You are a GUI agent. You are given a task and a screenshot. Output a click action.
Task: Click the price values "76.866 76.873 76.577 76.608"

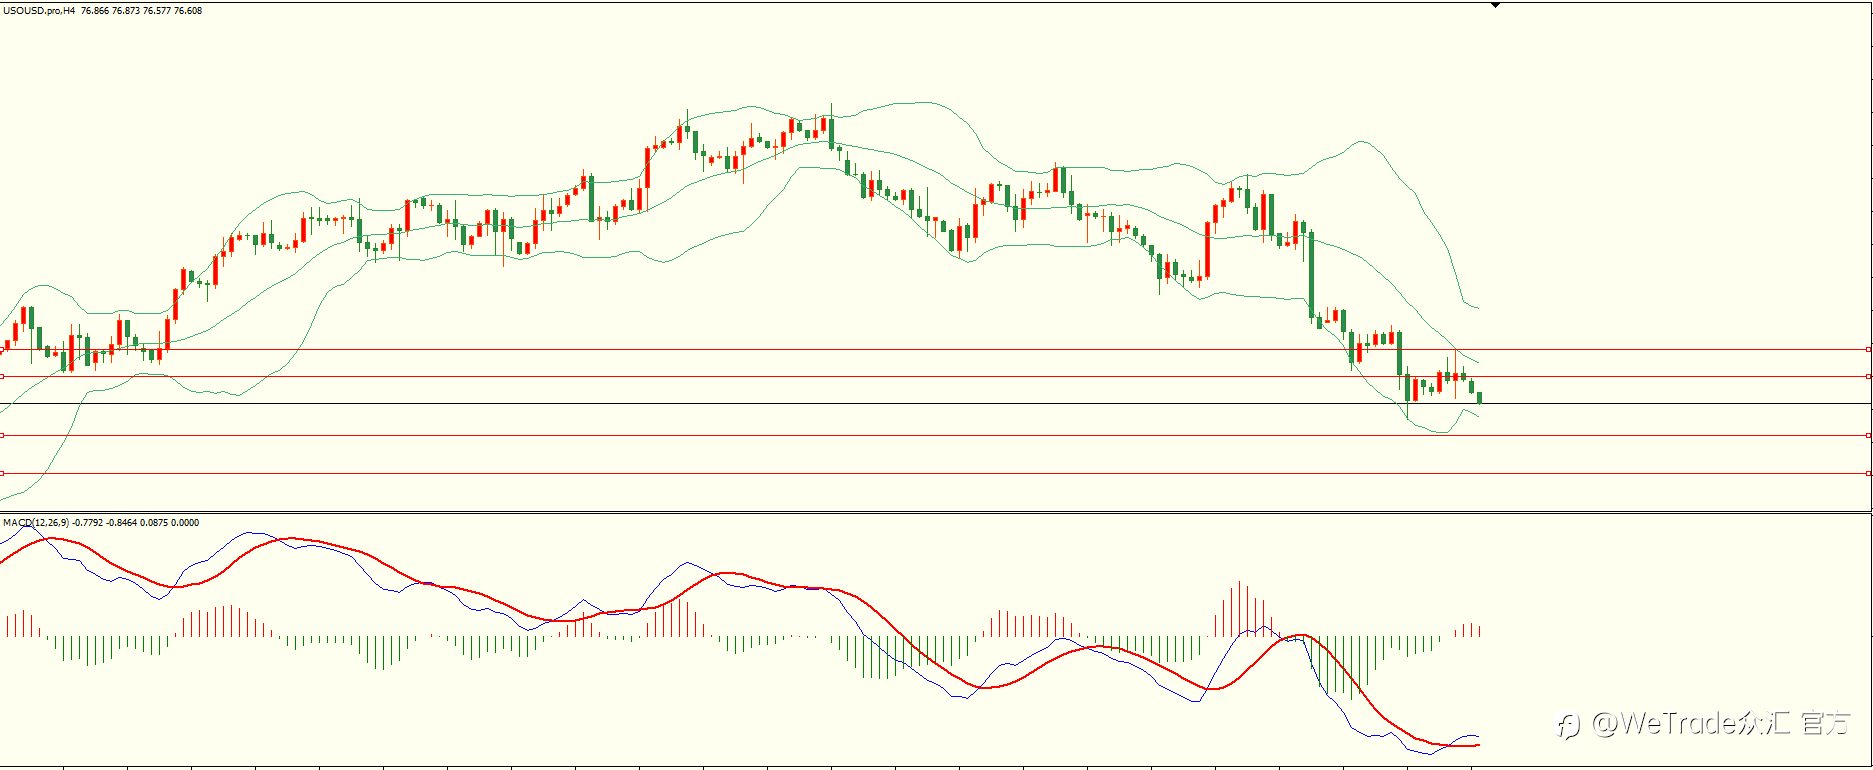[x=141, y=11]
